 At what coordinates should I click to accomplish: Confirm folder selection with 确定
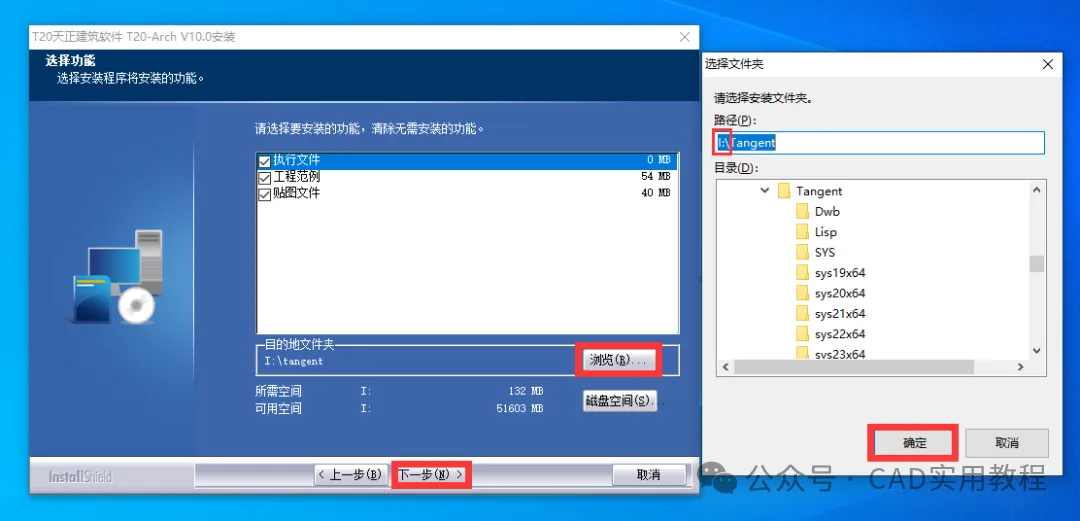(915, 443)
